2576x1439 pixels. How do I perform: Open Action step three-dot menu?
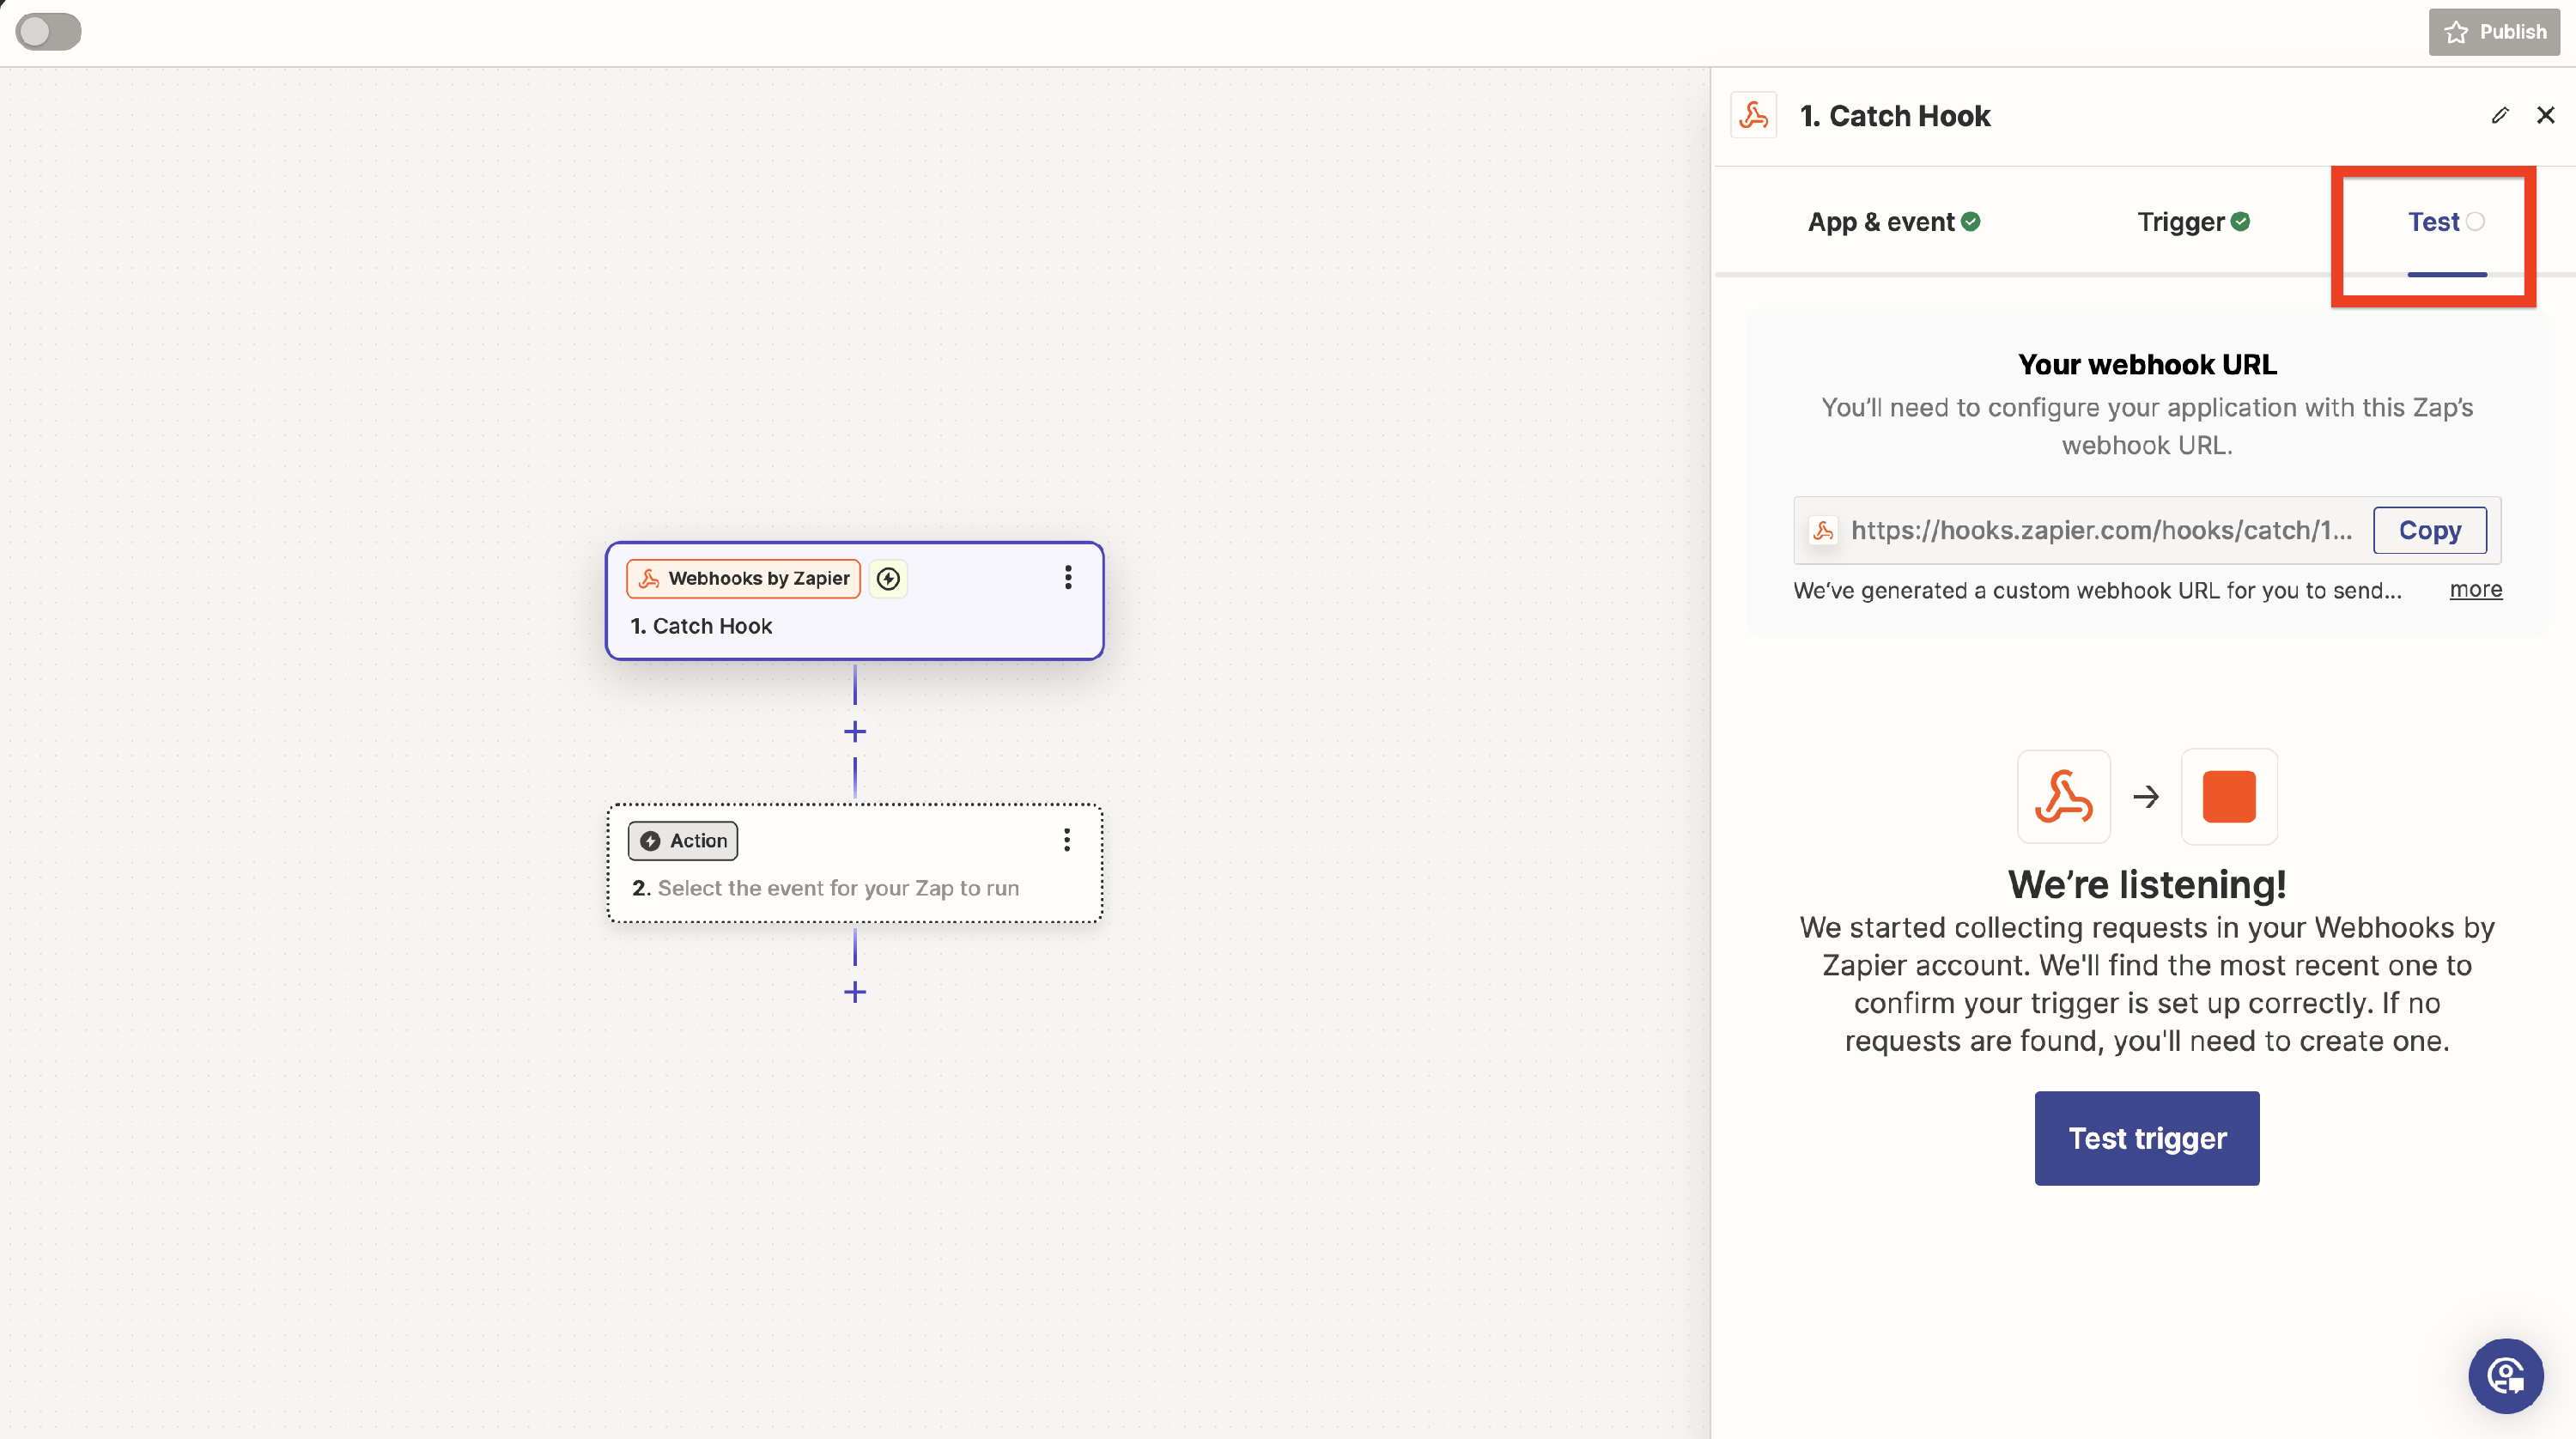point(1067,840)
